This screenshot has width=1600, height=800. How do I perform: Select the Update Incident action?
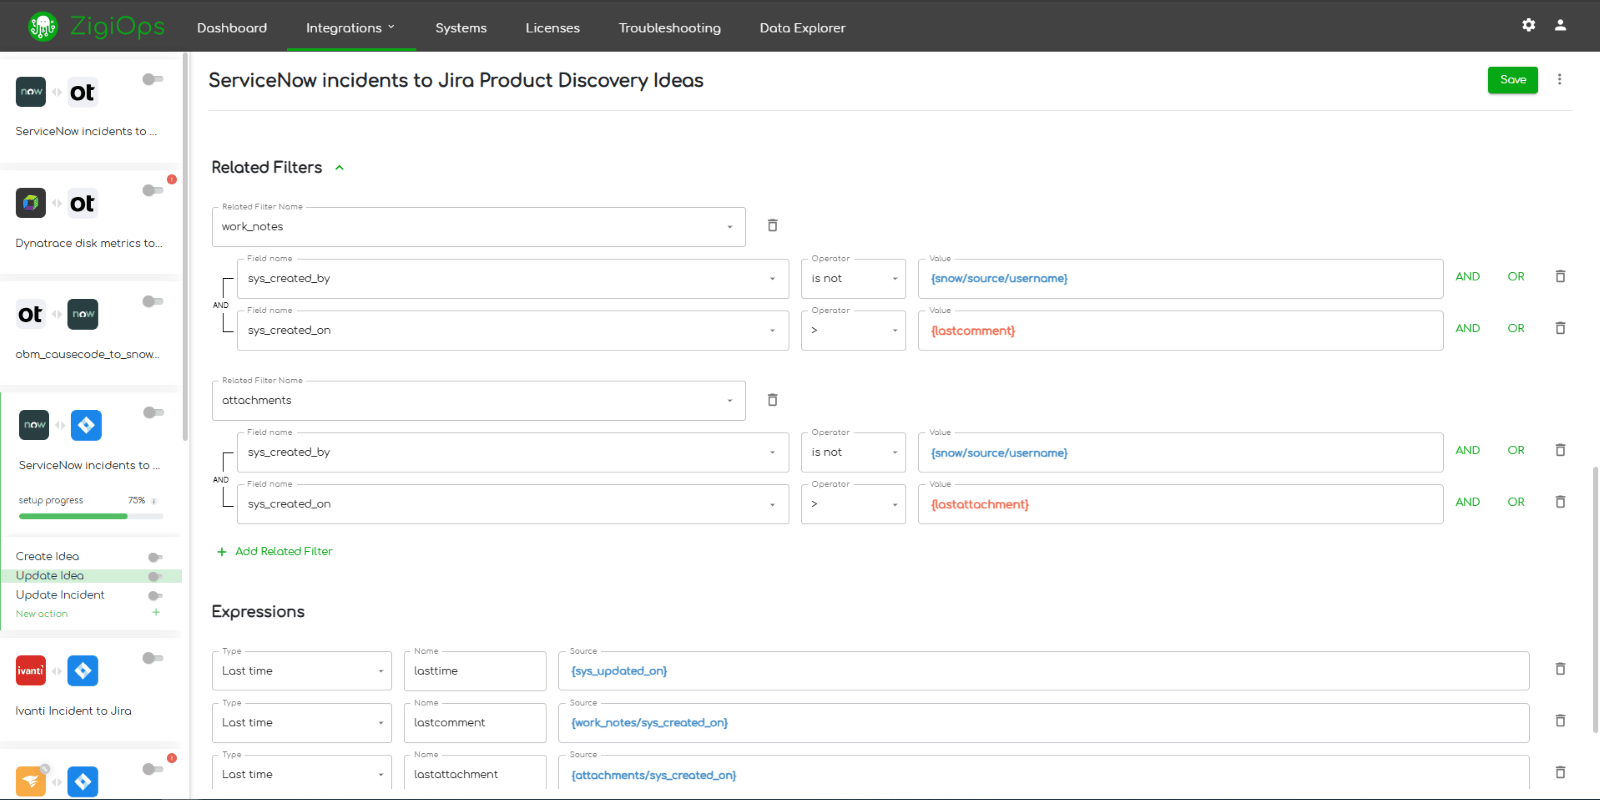pos(60,595)
